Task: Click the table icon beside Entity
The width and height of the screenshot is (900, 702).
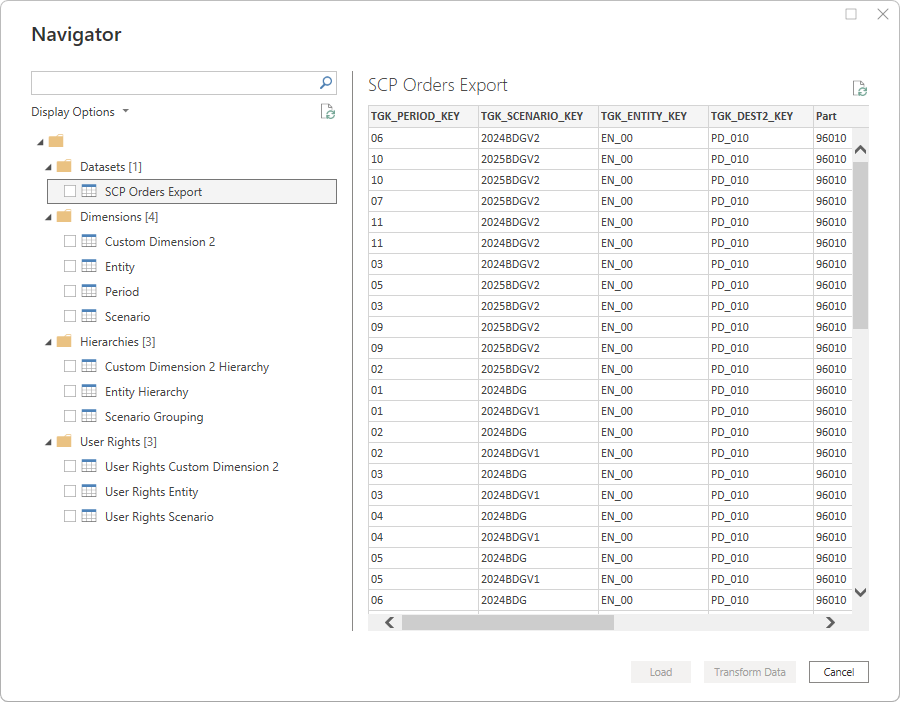Action: point(88,267)
